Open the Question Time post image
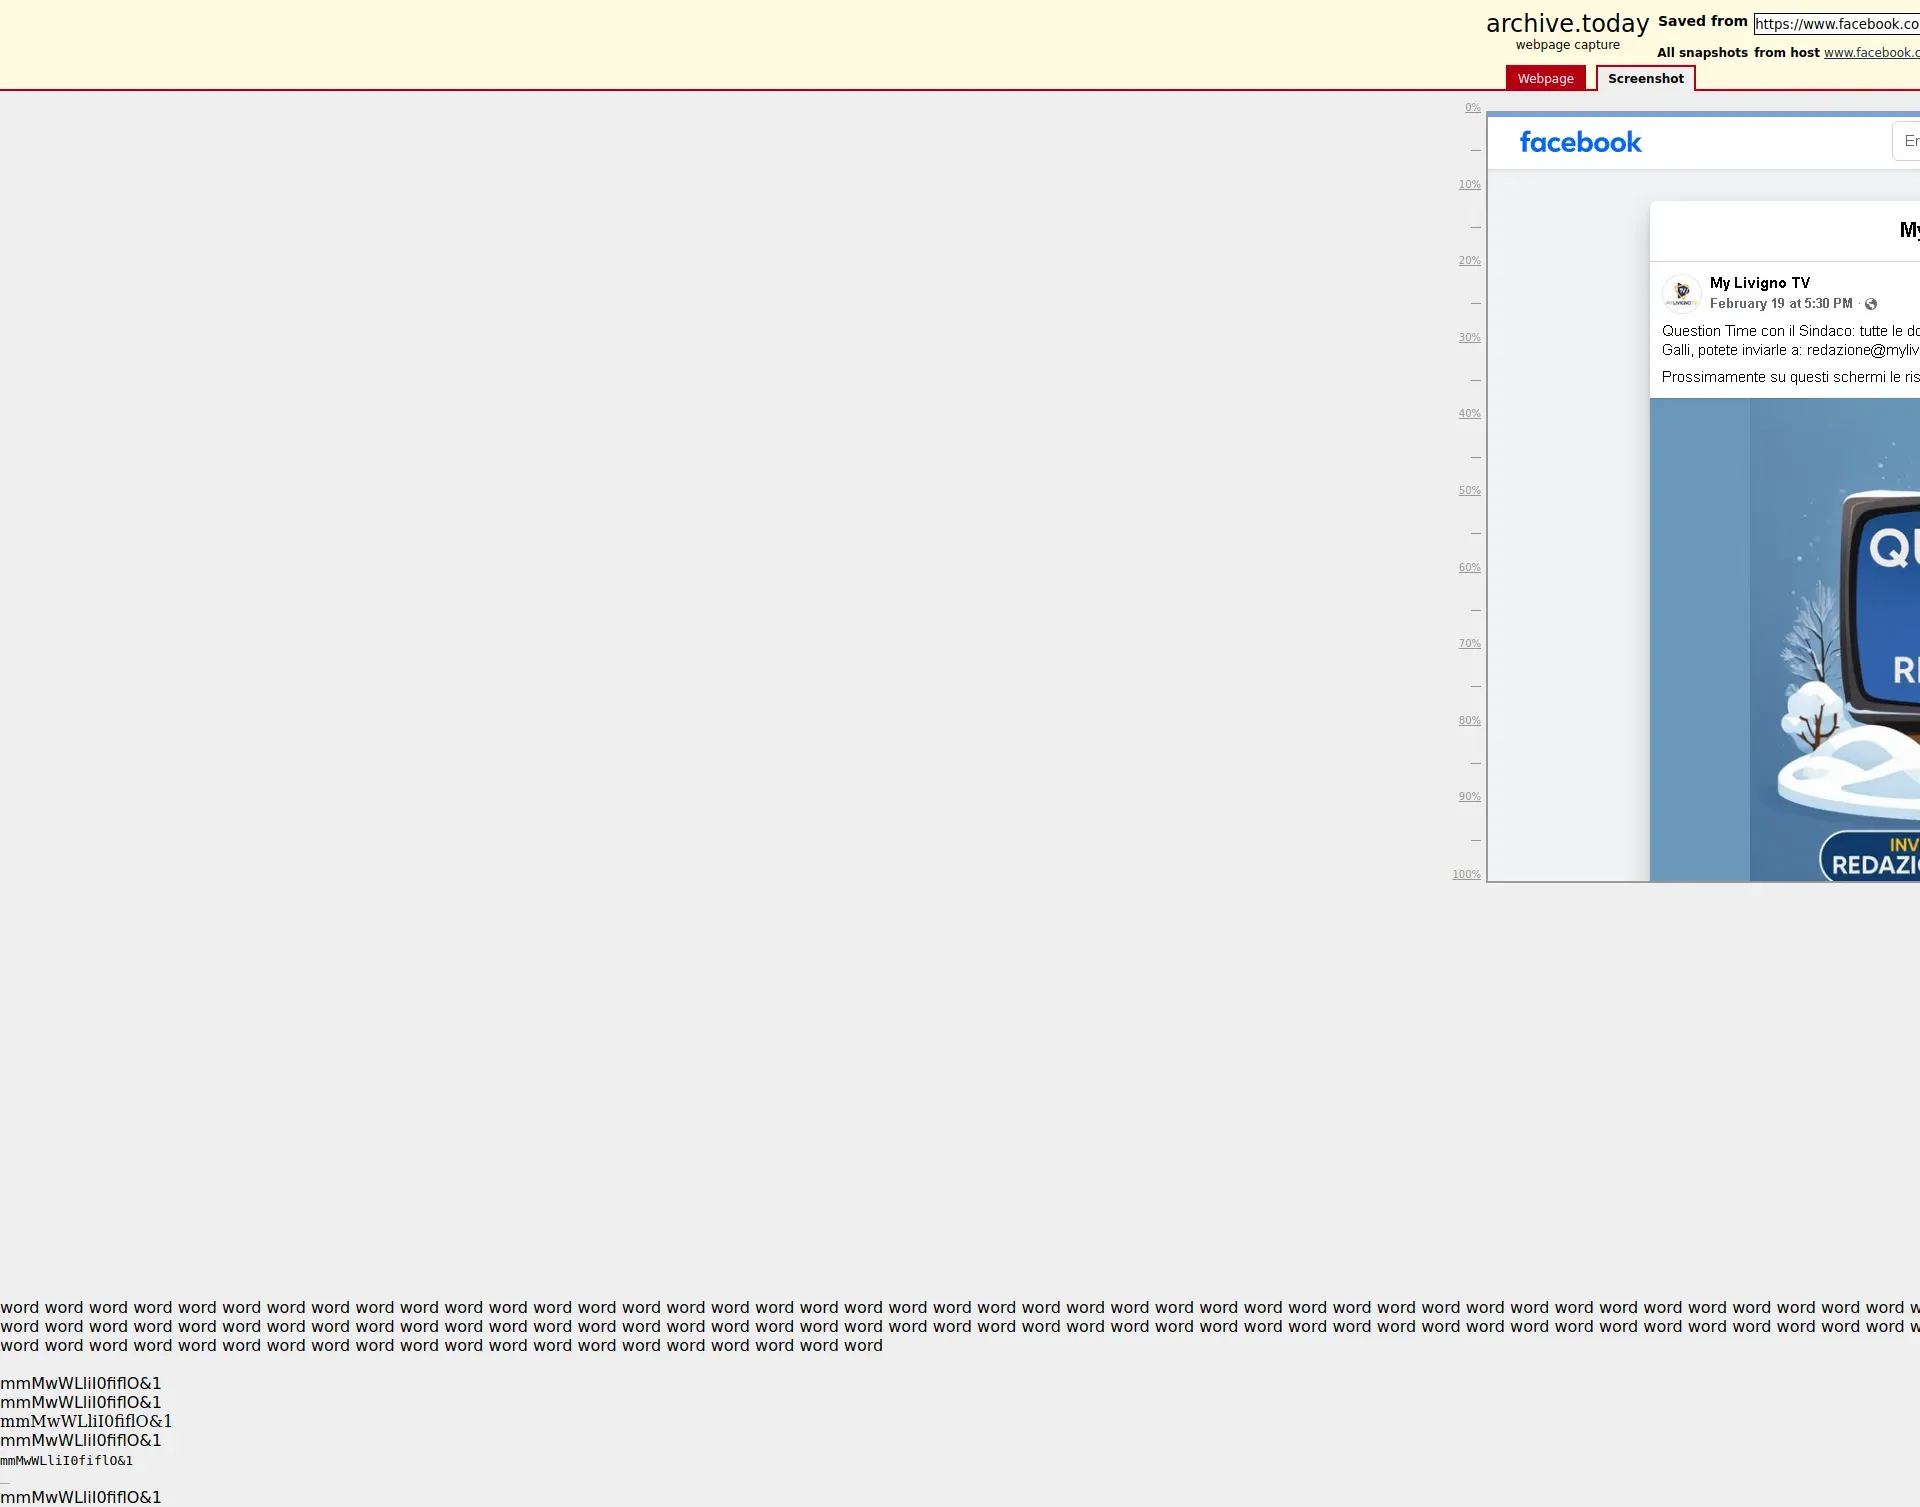This screenshot has height=1507, width=1920. pos(1800,600)
